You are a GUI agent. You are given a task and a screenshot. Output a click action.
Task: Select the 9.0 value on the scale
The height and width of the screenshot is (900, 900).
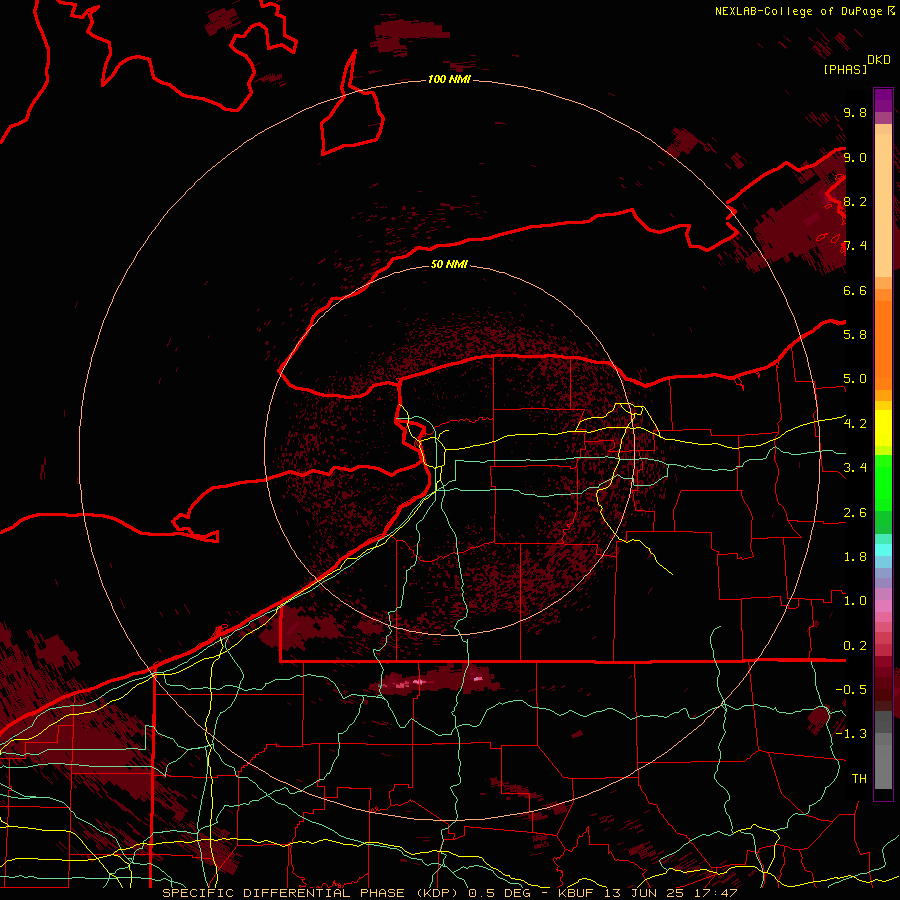pyautogui.click(x=855, y=157)
